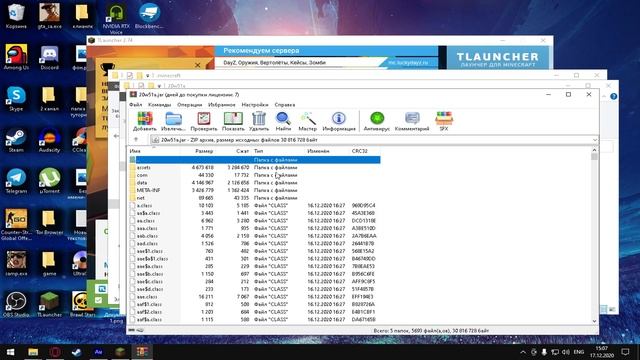This screenshot has height=360, width=640.
Task: Open the uTorrent desktop shortcut
Action: click(49, 181)
